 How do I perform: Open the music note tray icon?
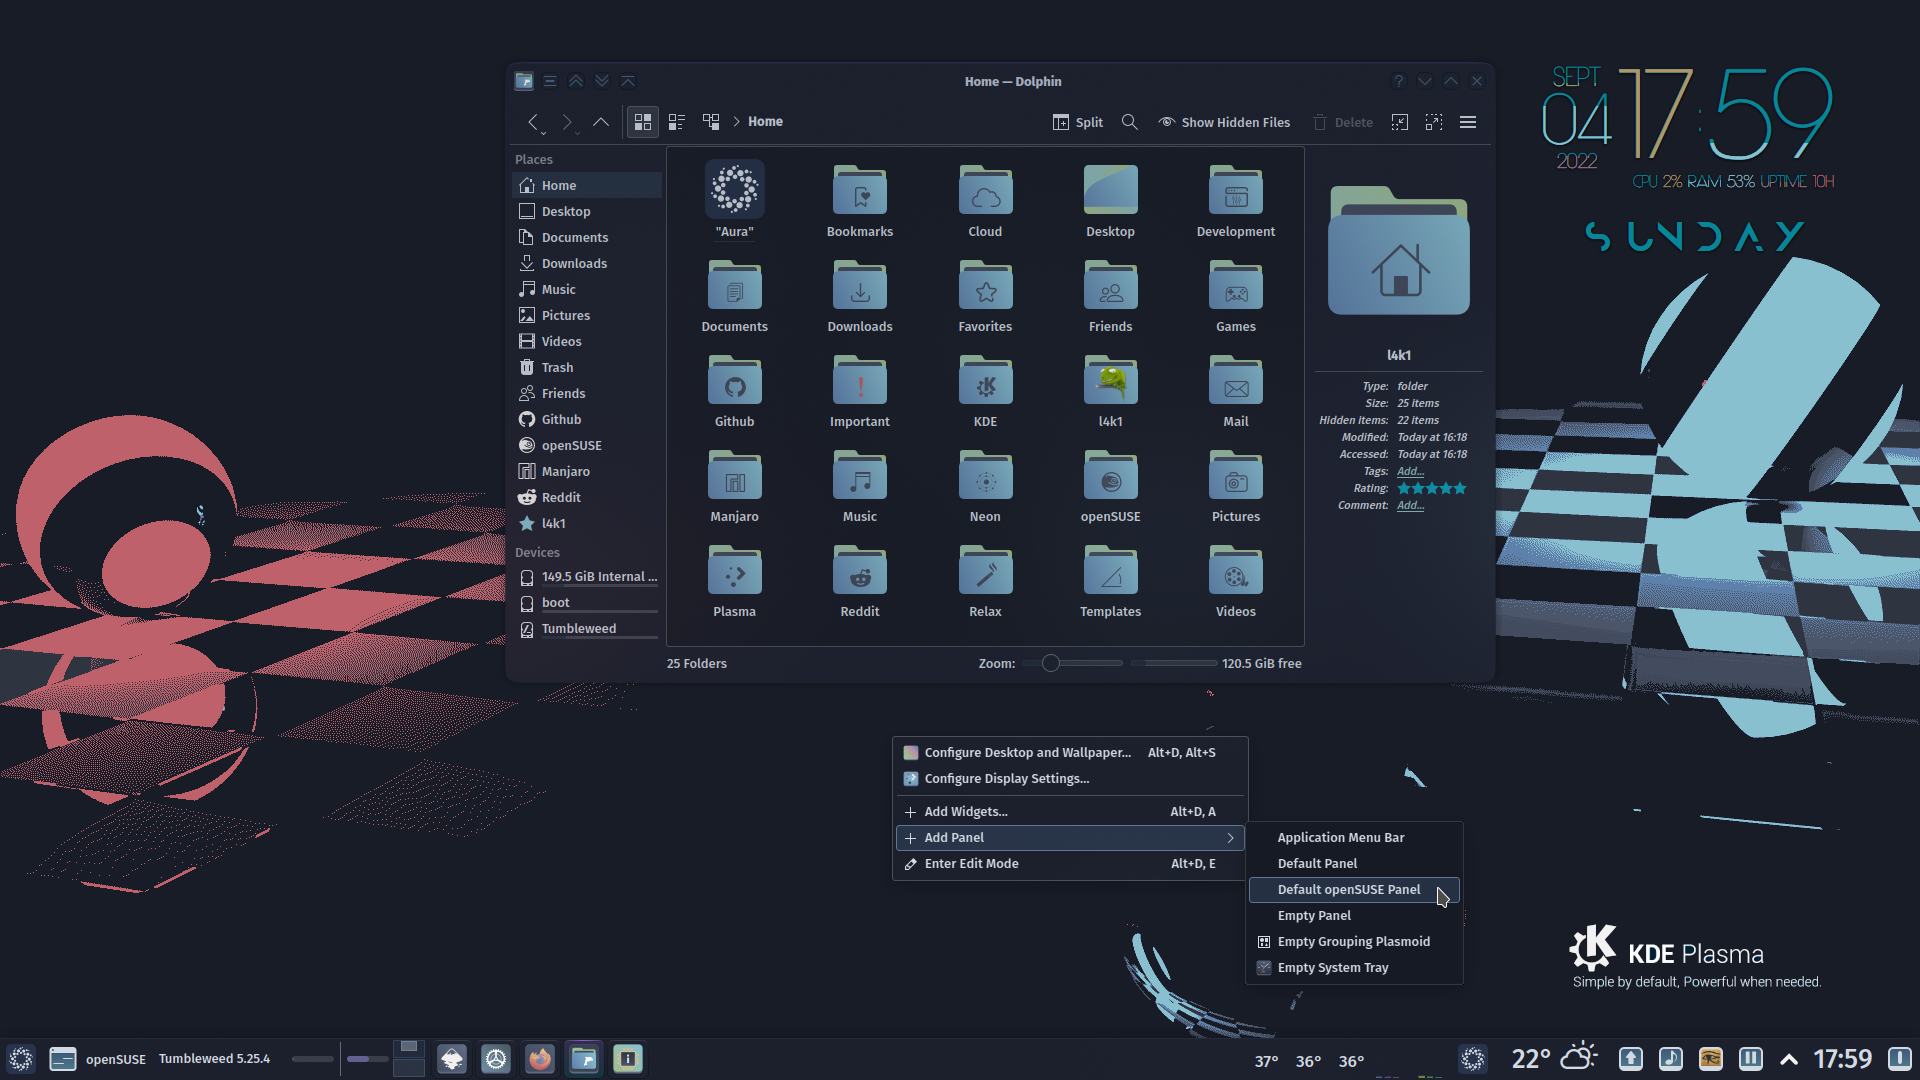coord(1670,1058)
